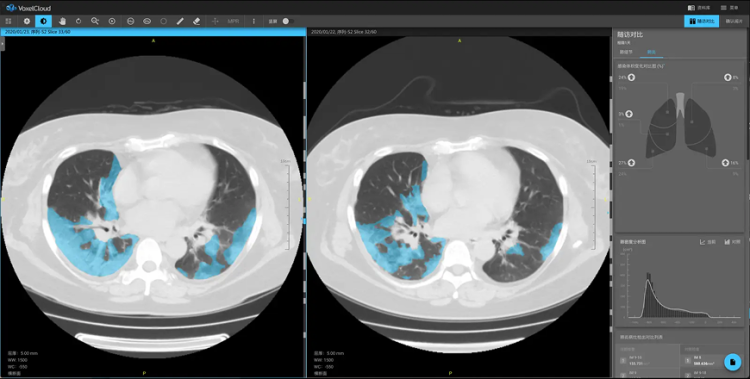Activate the pan hand tool
750x379 pixels.
click(62, 21)
